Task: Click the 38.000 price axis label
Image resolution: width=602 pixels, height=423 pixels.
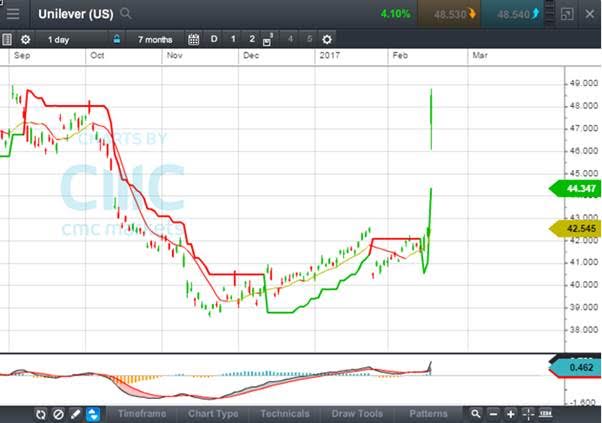Action: pyautogui.click(x=584, y=330)
